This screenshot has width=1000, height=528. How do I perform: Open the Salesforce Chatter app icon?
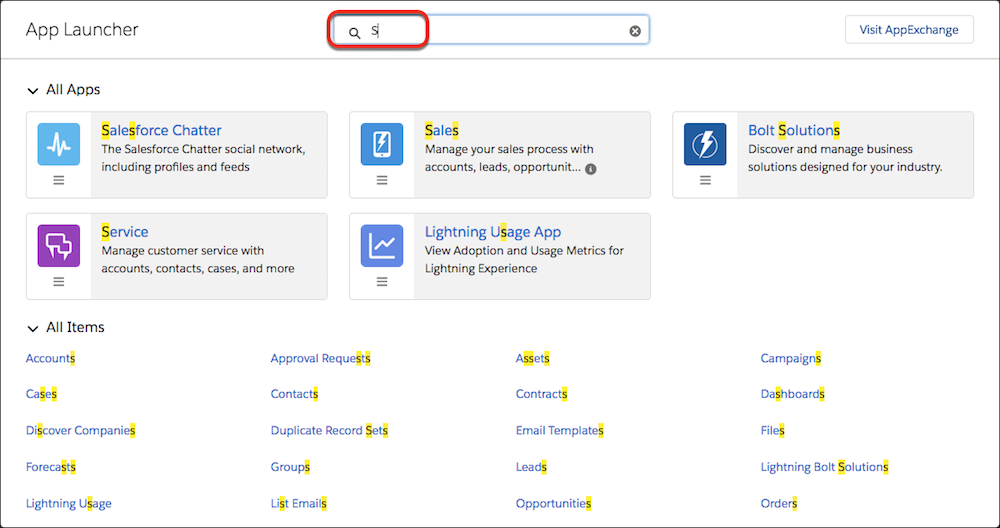(x=59, y=144)
